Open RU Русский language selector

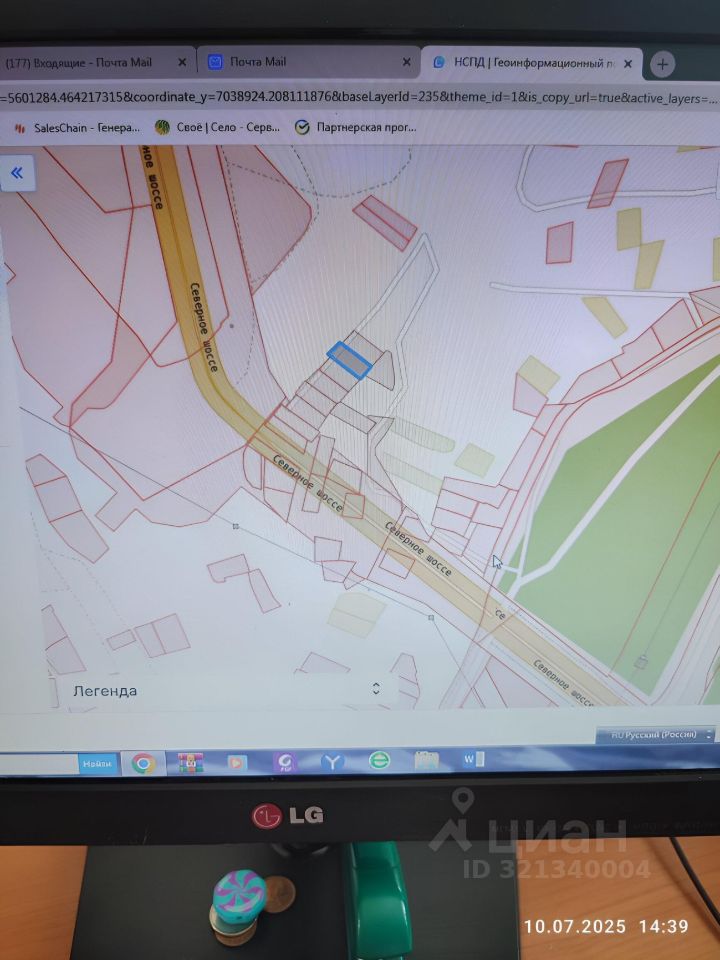(x=655, y=734)
